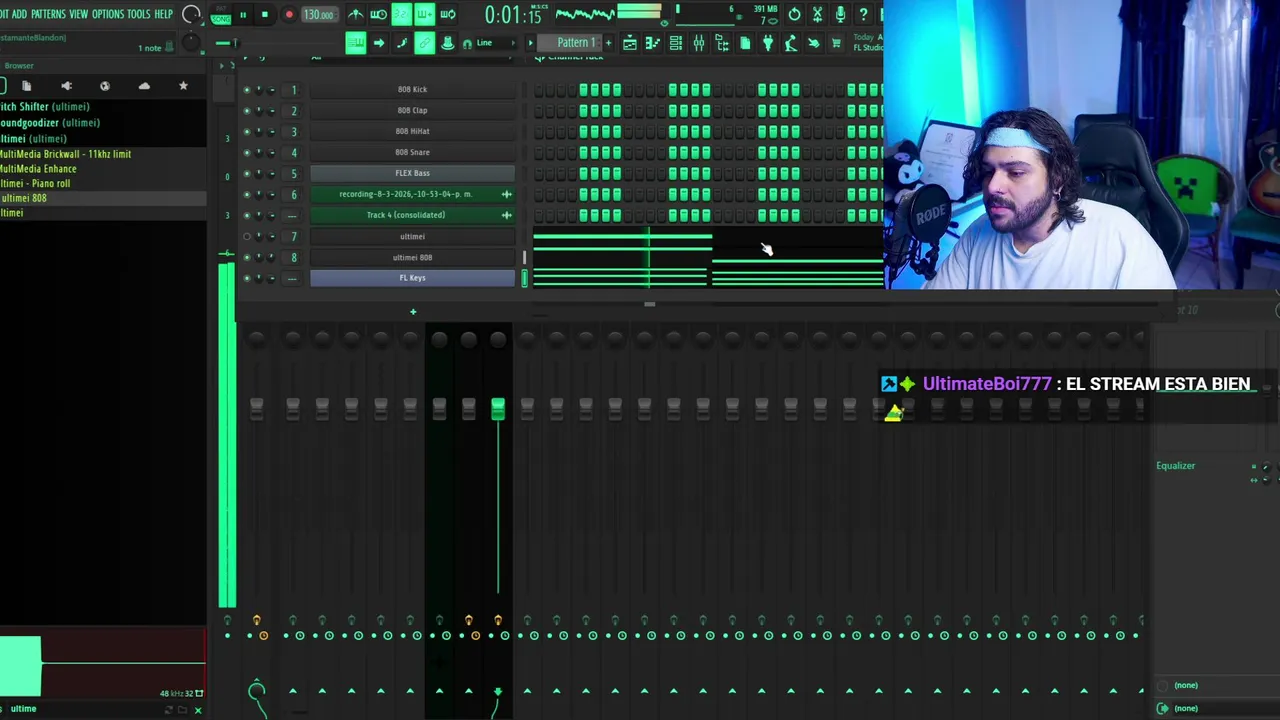The width and height of the screenshot is (1280, 720).
Task: Open mixer track selector for 808 Kick
Action: (294, 90)
